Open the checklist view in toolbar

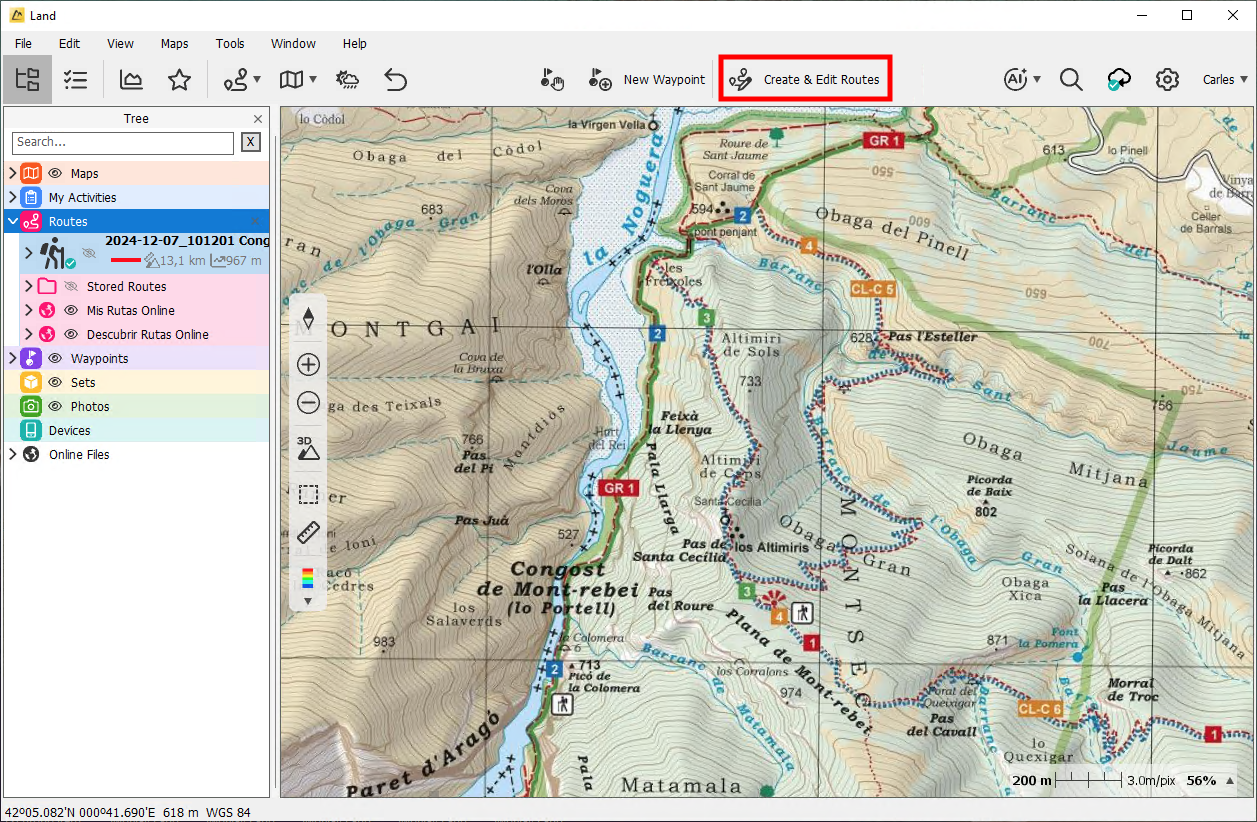[x=75, y=80]
